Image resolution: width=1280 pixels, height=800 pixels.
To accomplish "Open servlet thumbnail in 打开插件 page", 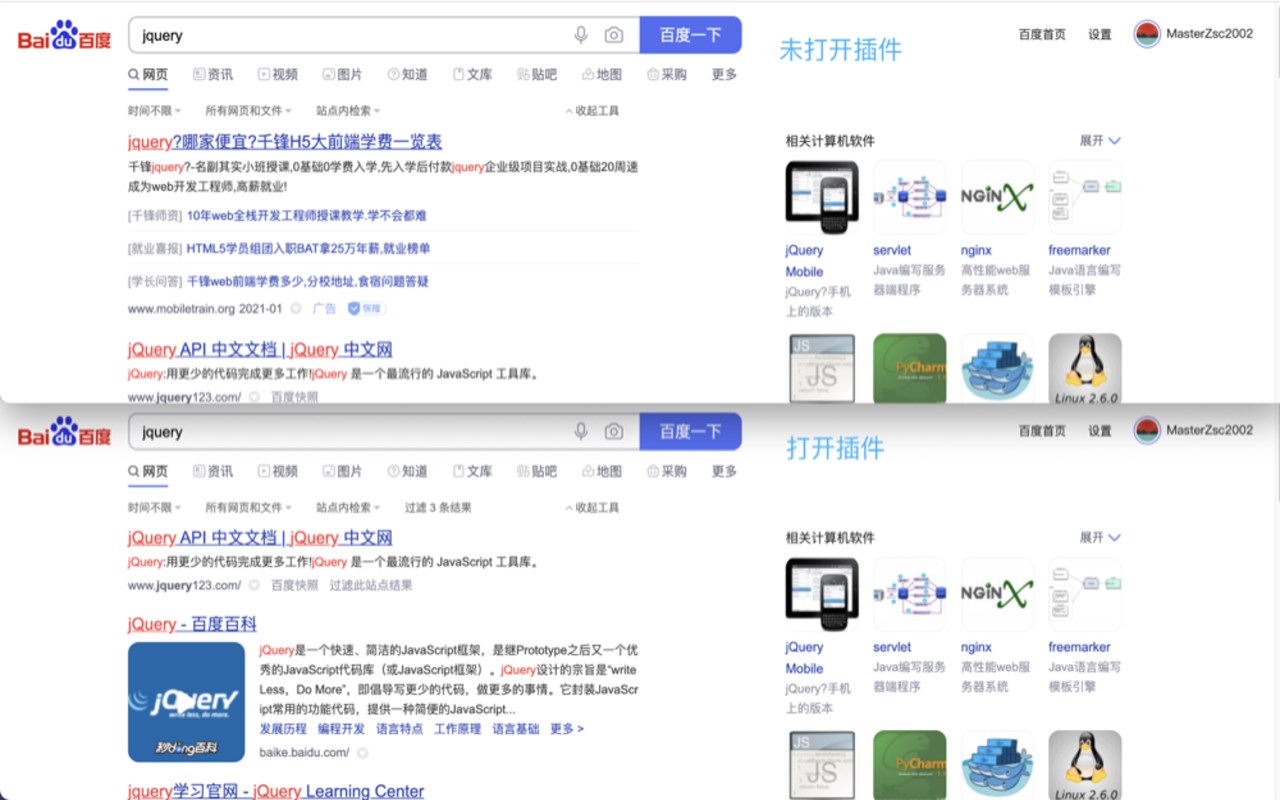I will pyautogui.click(x=910, y=594).
